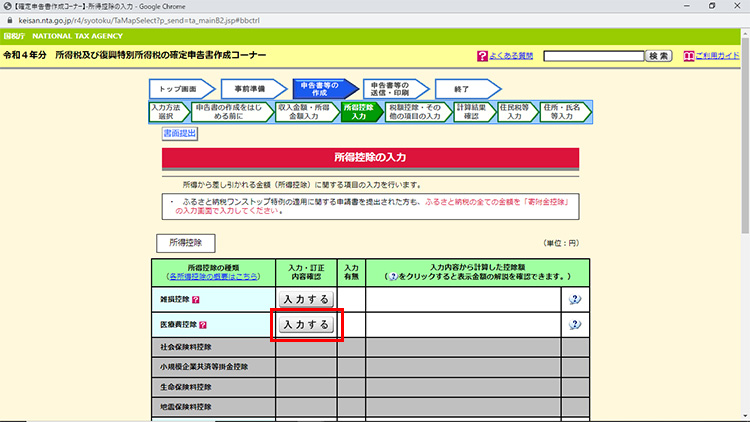
Task: Go to the トップ画面 step
Action: click(x=178, y=89)
